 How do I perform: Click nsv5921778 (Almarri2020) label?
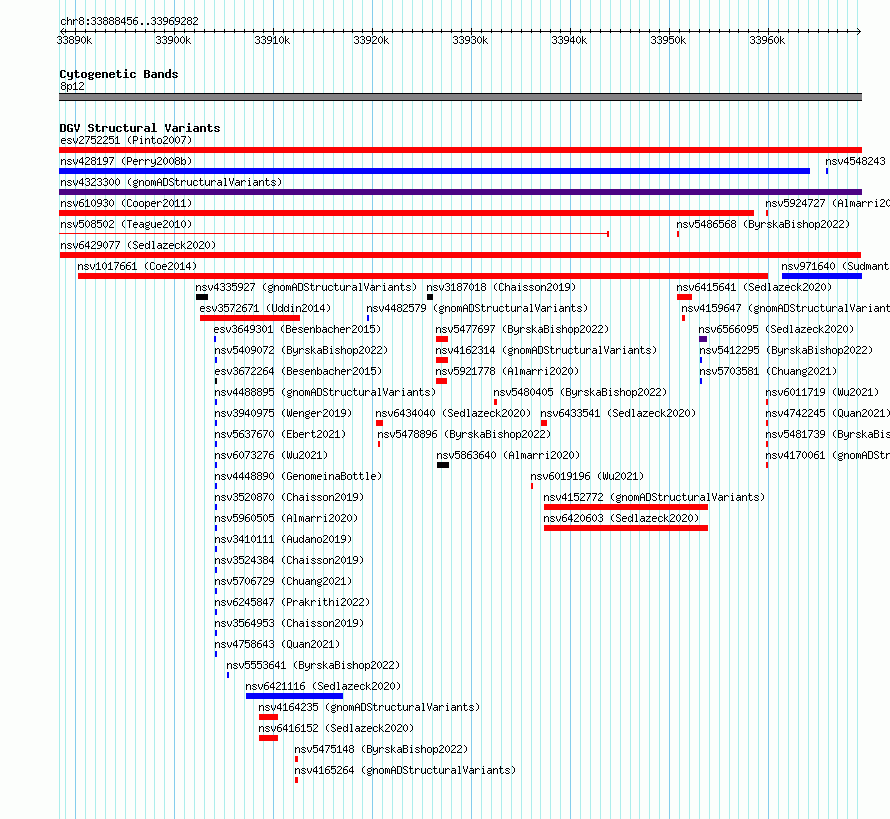(x=507, y=371)
